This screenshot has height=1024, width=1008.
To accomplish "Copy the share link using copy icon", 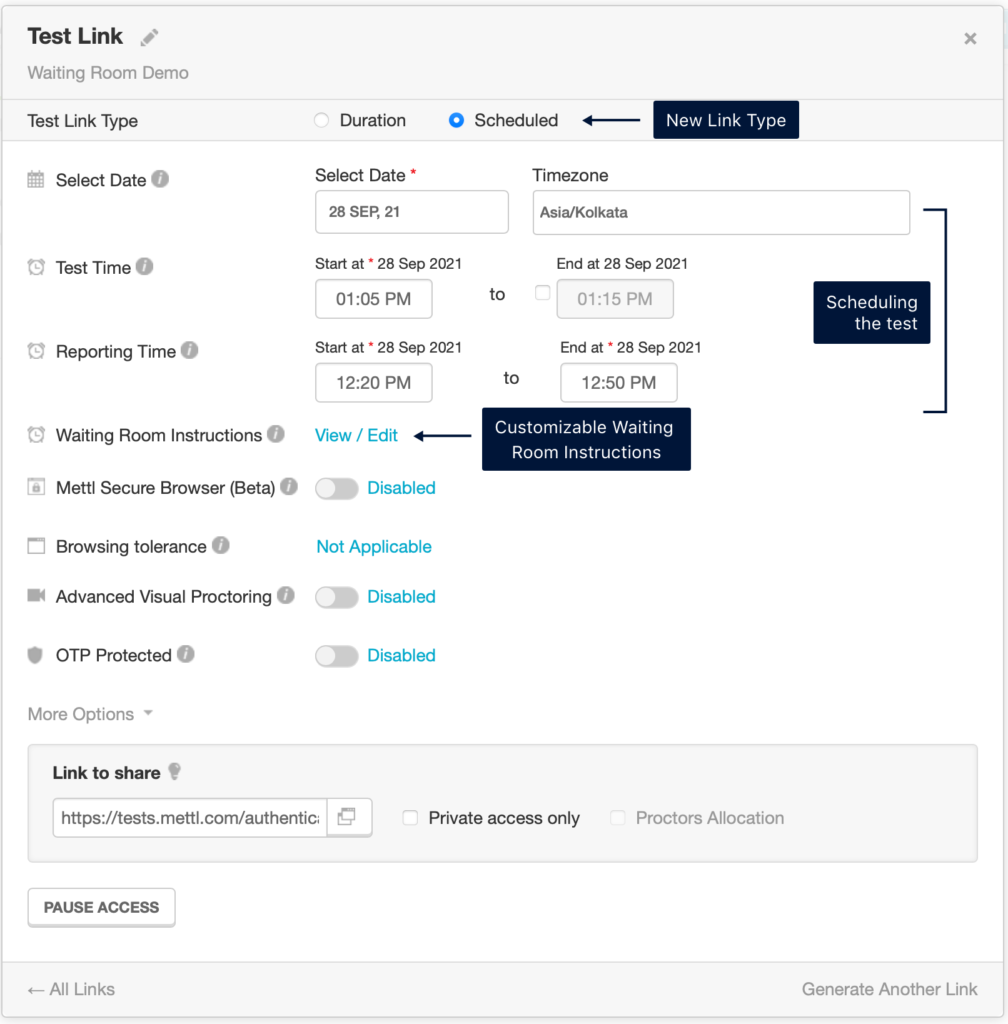I will point(348,817).
